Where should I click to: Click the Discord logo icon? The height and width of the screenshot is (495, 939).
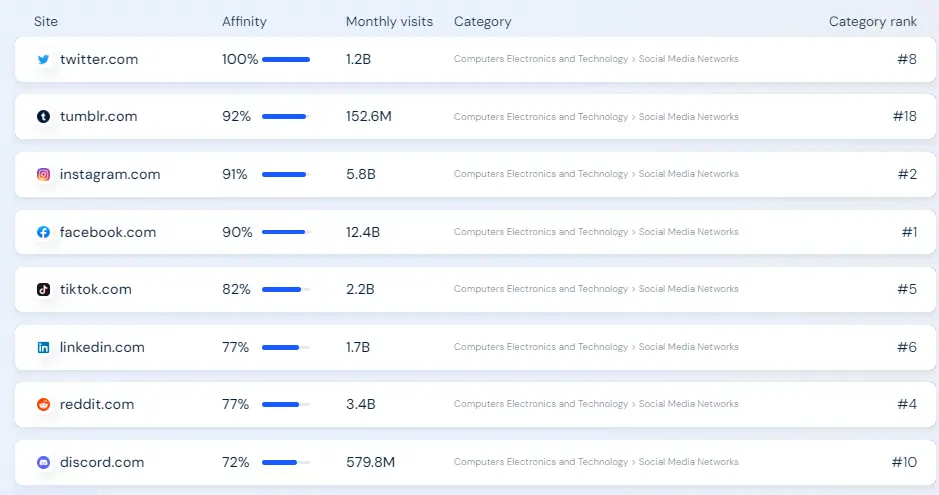tap(43, 462)
